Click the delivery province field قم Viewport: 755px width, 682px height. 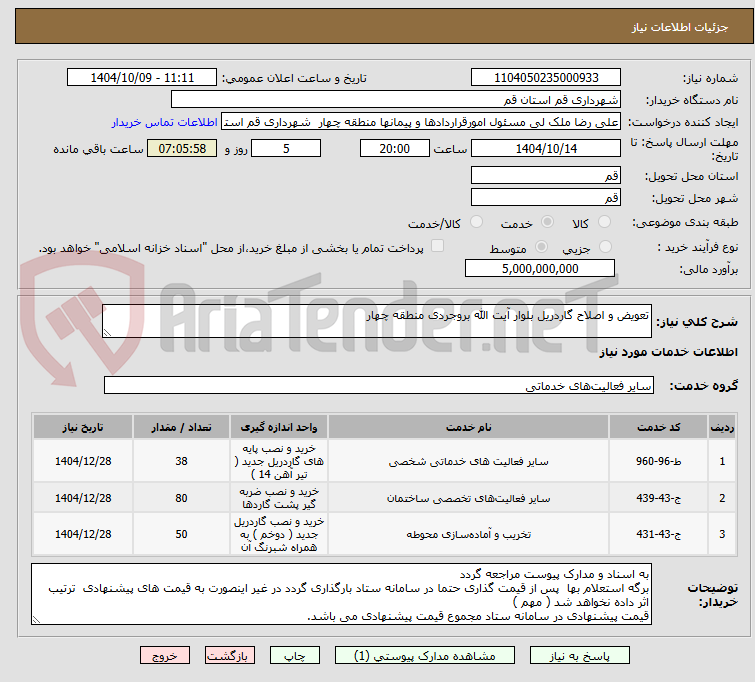(546, 175)
